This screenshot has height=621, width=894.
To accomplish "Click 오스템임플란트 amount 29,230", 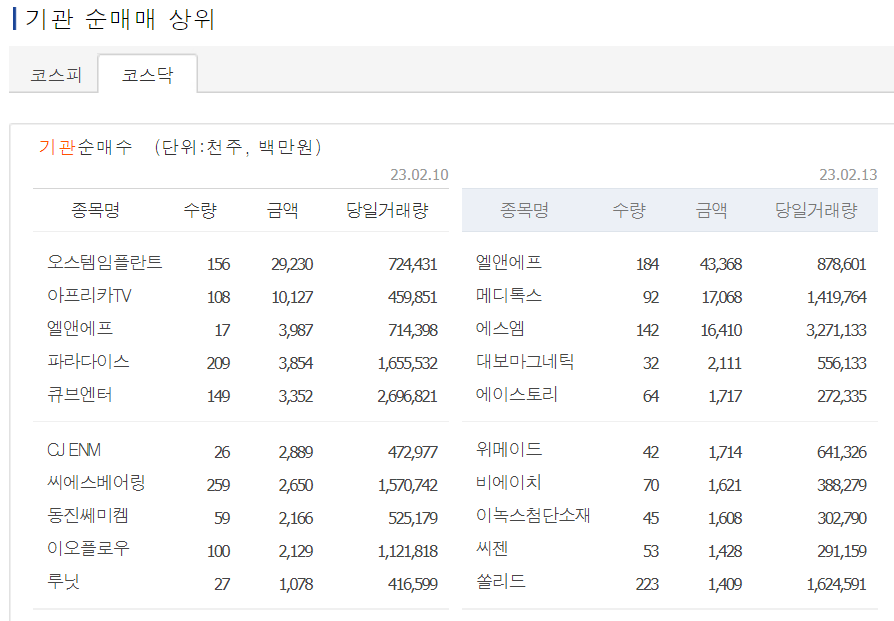I will 292,265.
